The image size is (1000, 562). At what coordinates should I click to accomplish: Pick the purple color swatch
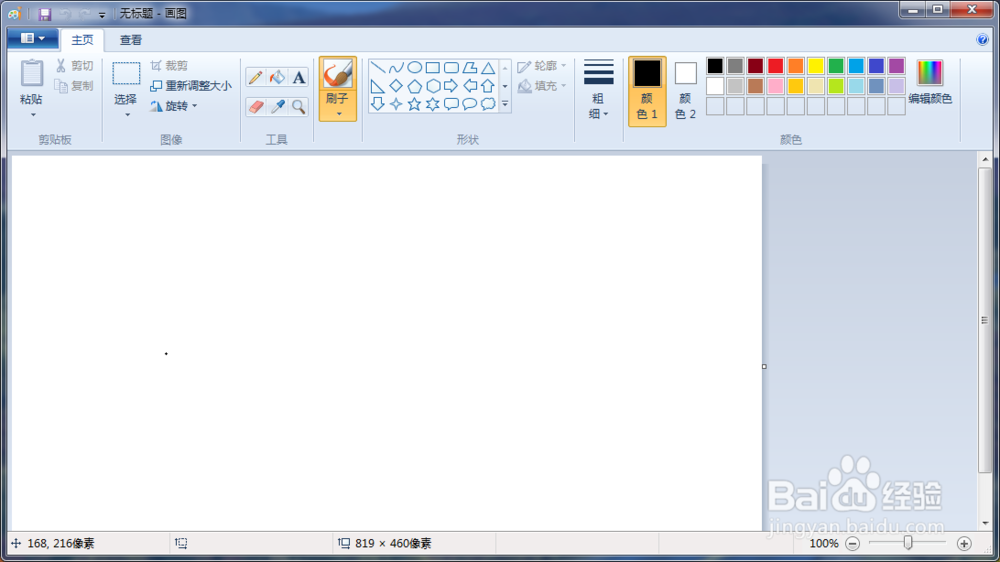pos(897,66)
